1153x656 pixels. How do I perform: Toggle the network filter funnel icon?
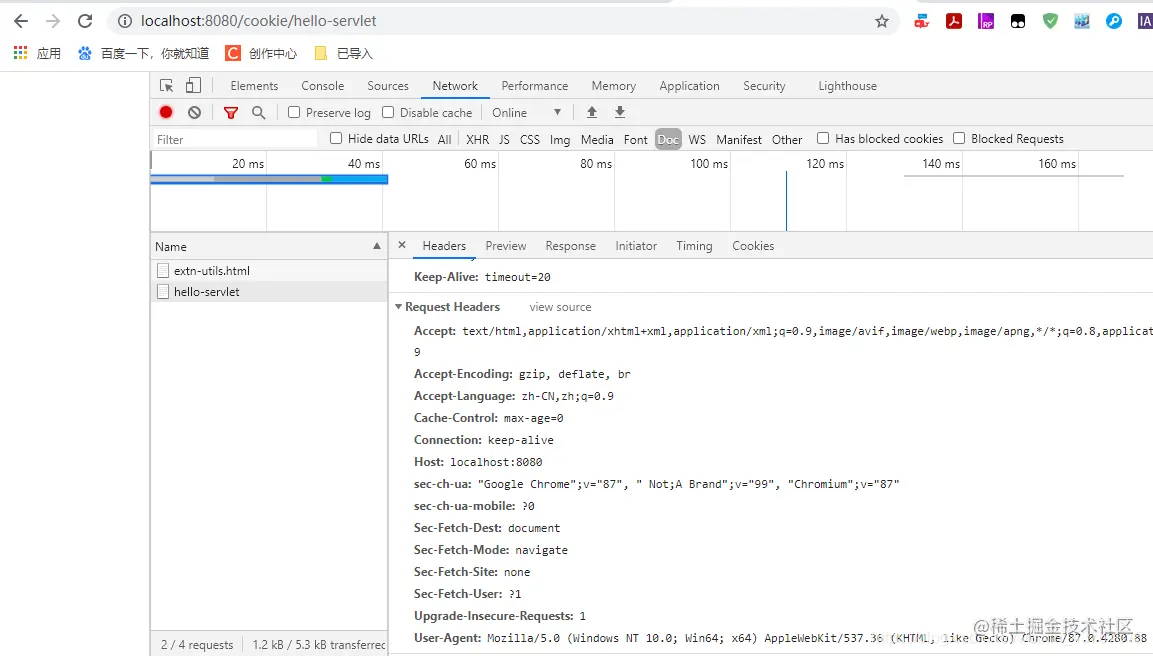click(231, 113)
